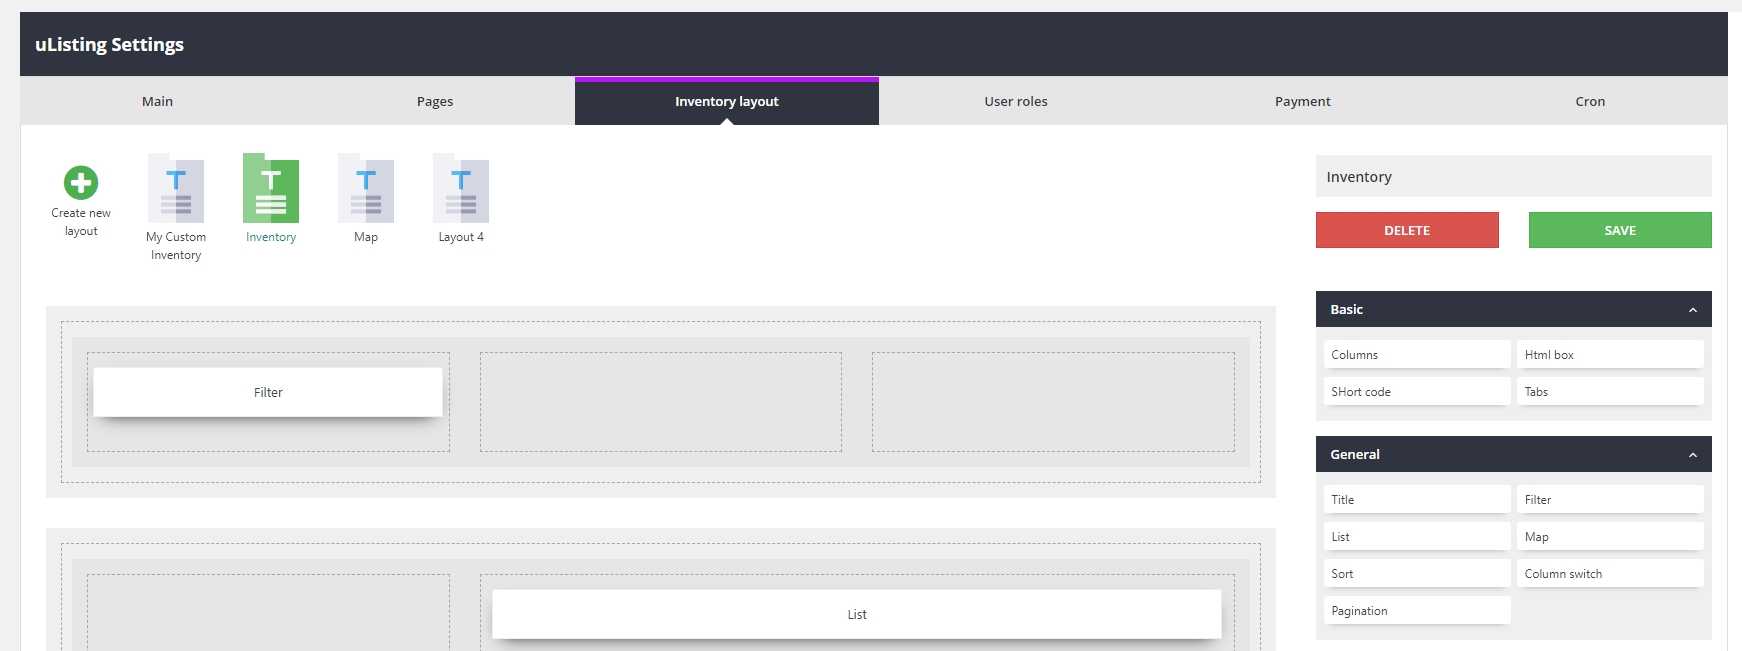Select the My Custom Inventory layout icon
This screenshot has height=651, width=1742.
click(176, 189)
